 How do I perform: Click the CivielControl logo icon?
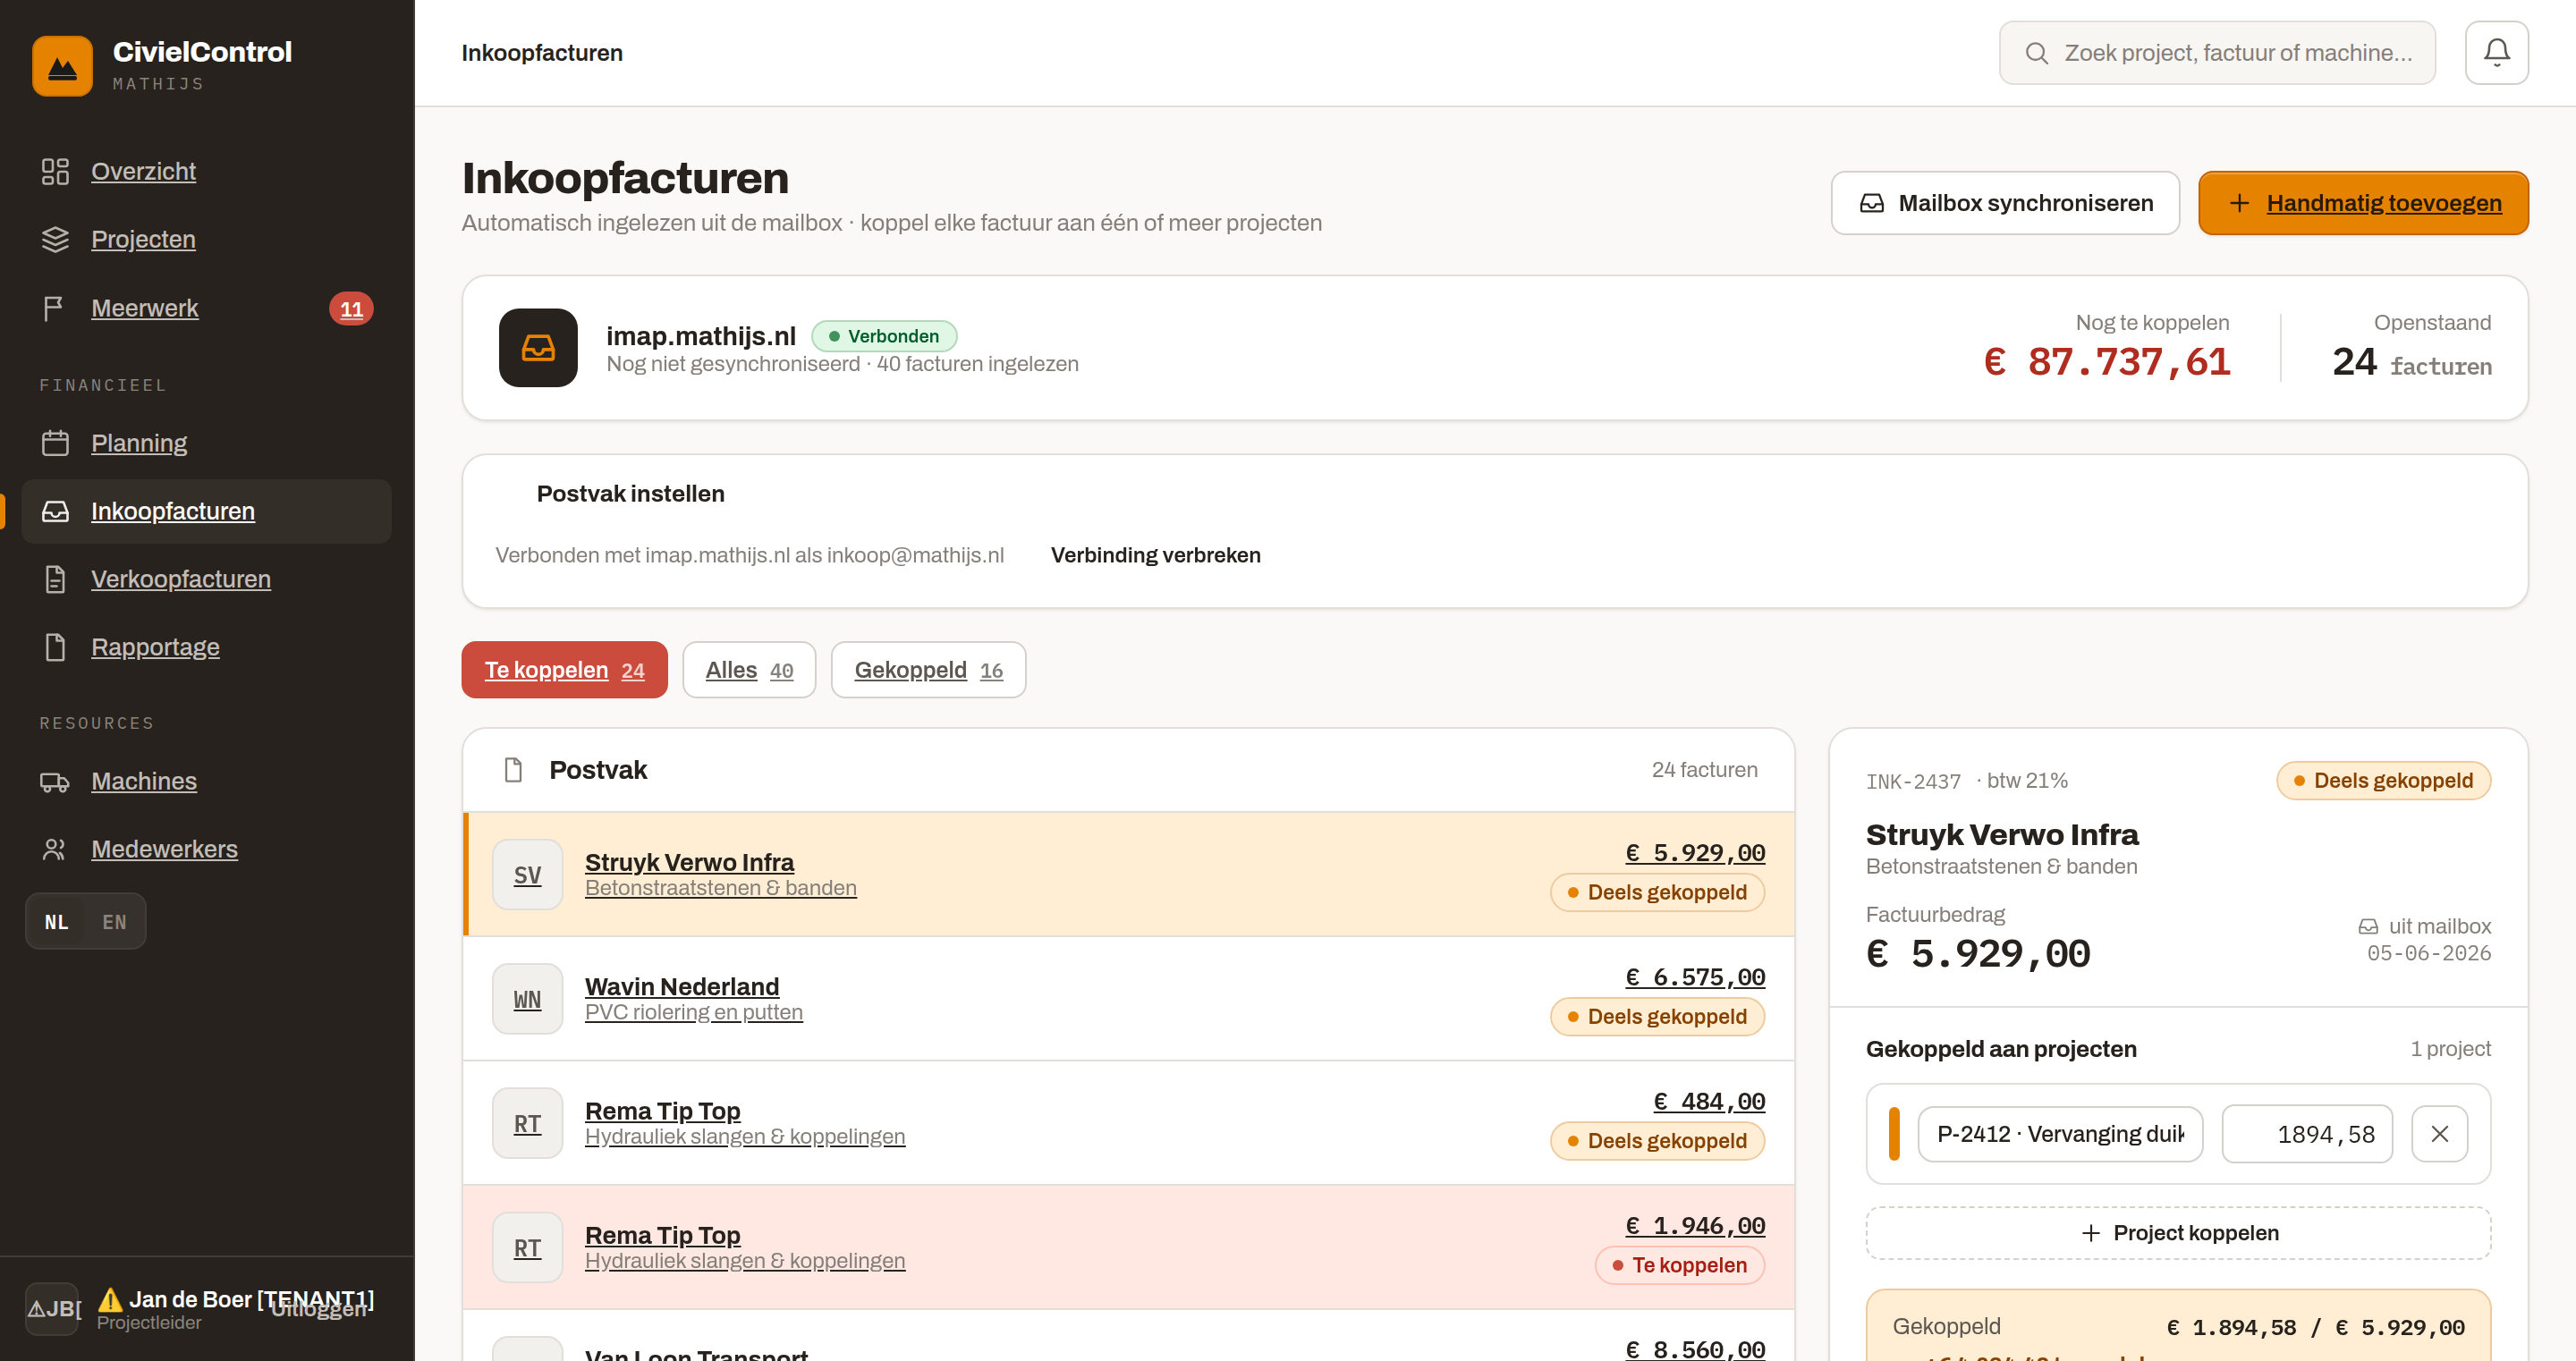click(62, 66)
